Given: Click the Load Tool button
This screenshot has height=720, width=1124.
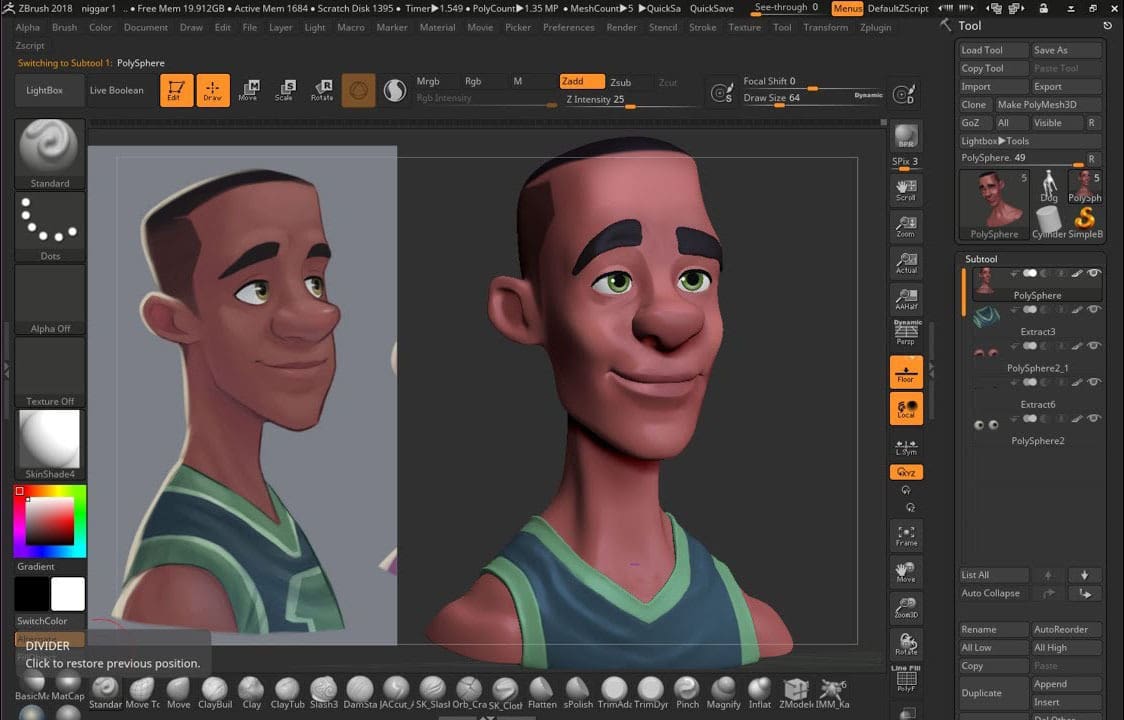Looking at the screenshot, I should click(x=994, y=50).
